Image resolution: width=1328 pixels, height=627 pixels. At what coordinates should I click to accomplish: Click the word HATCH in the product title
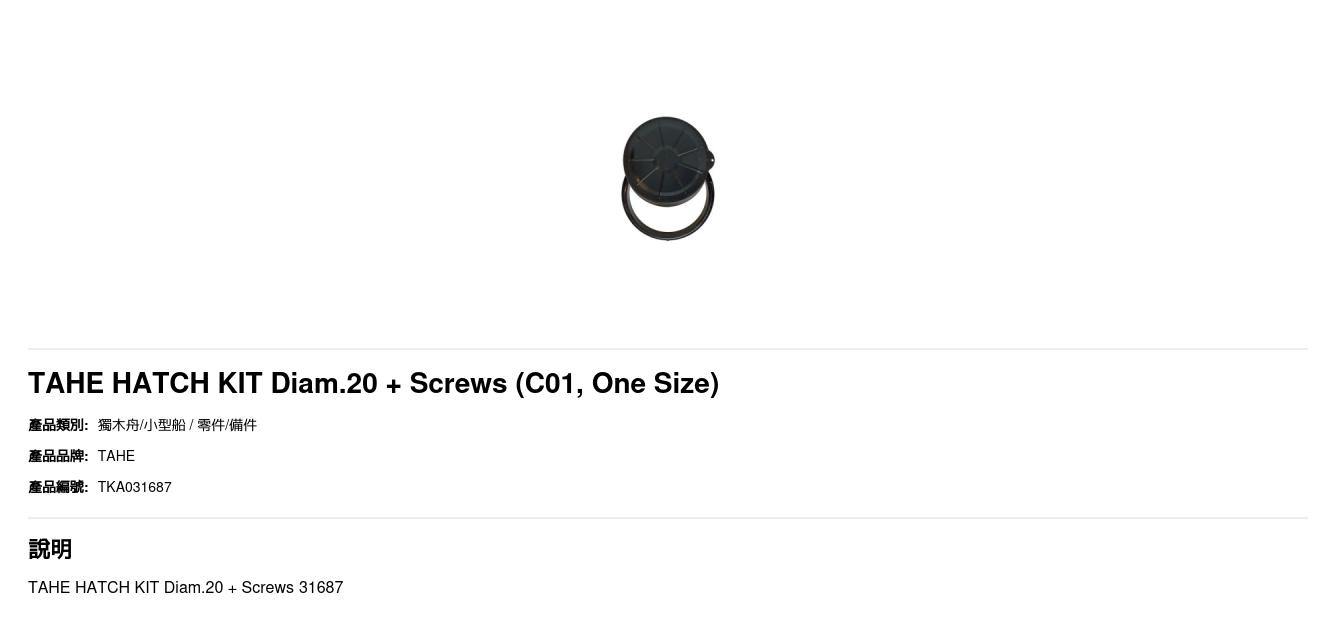[x=160, y=384]
